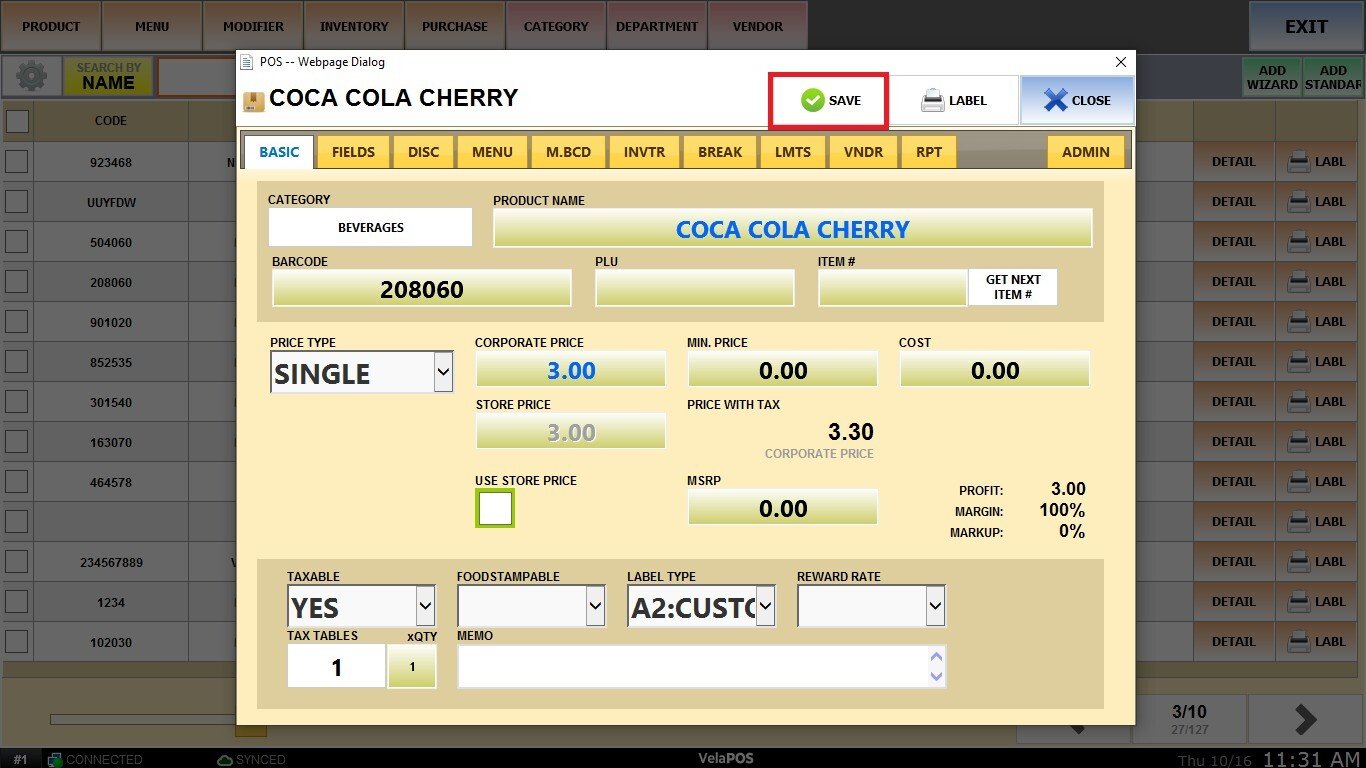1366x768 pixels.
Task: Tick the checkbox beside code 923468
Action: pyautogui.click(x=17, y=162)
